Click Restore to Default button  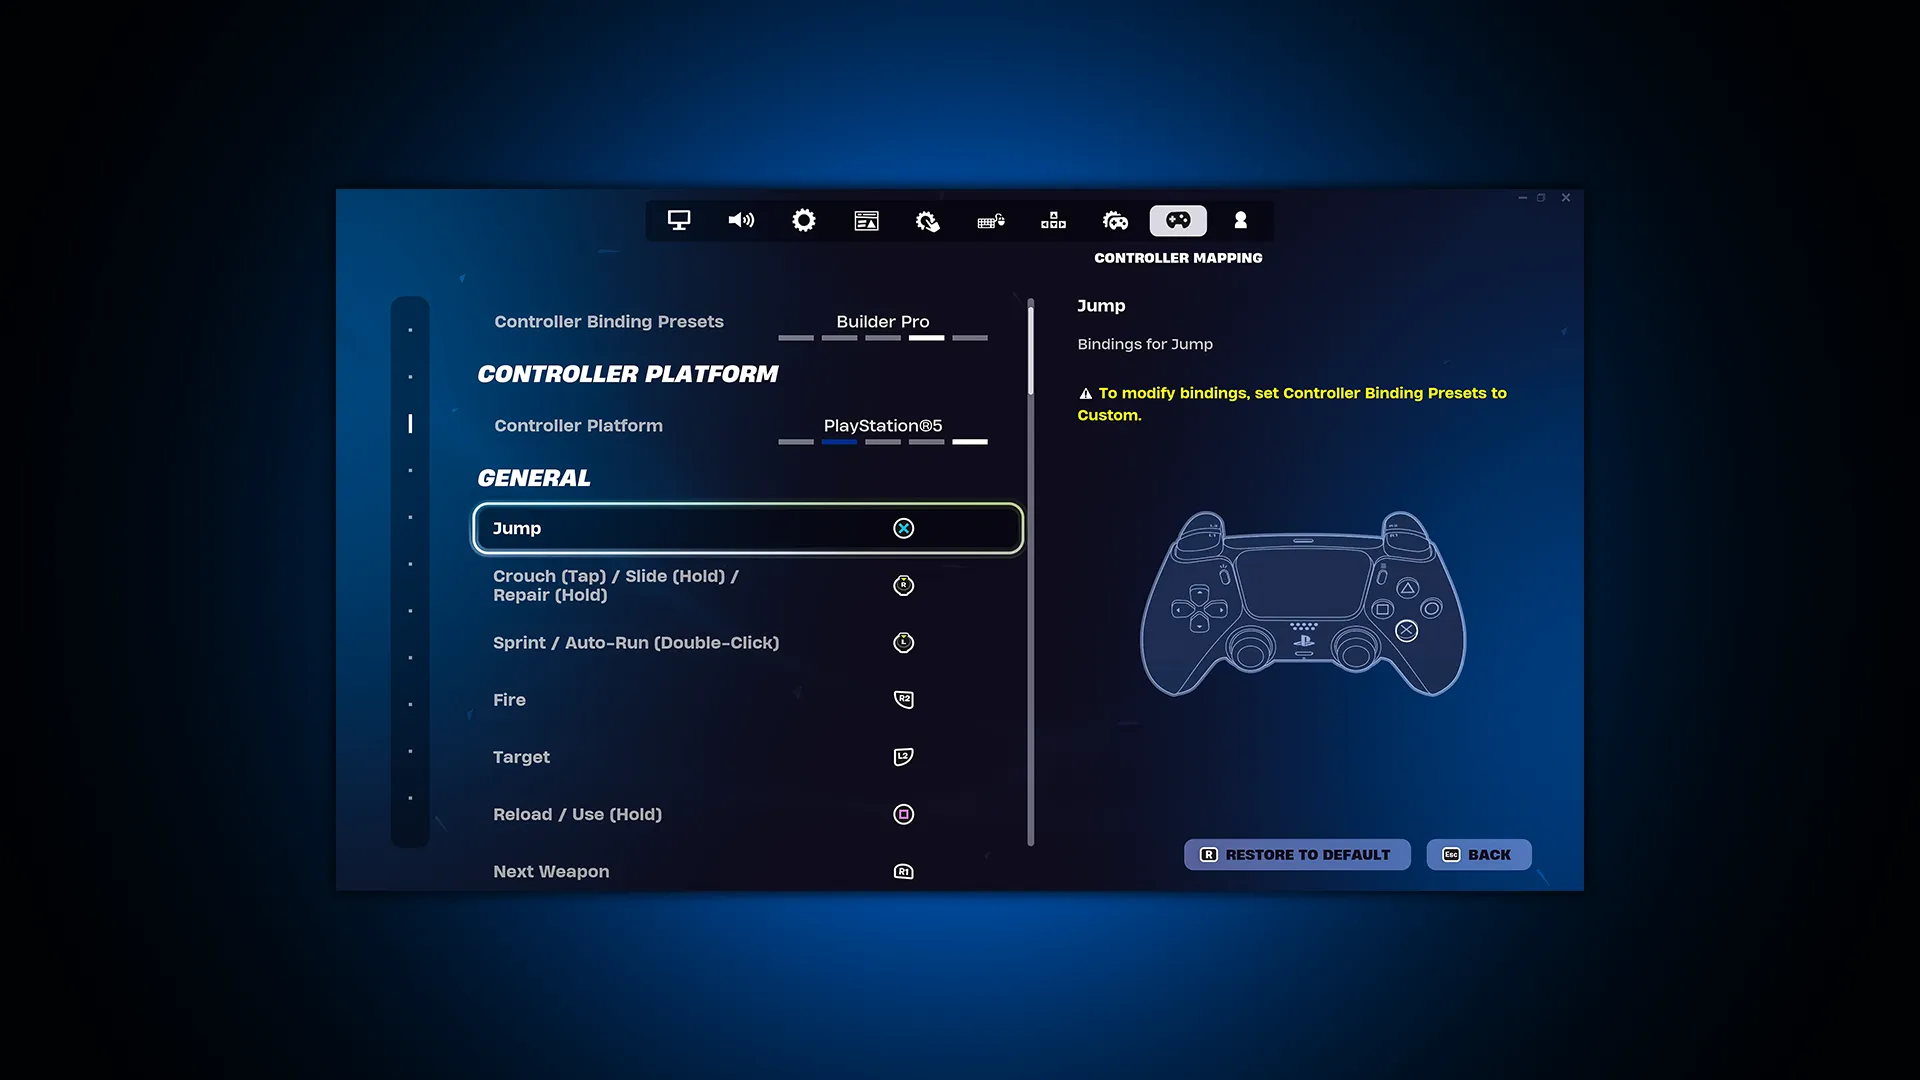(1296, 853)
